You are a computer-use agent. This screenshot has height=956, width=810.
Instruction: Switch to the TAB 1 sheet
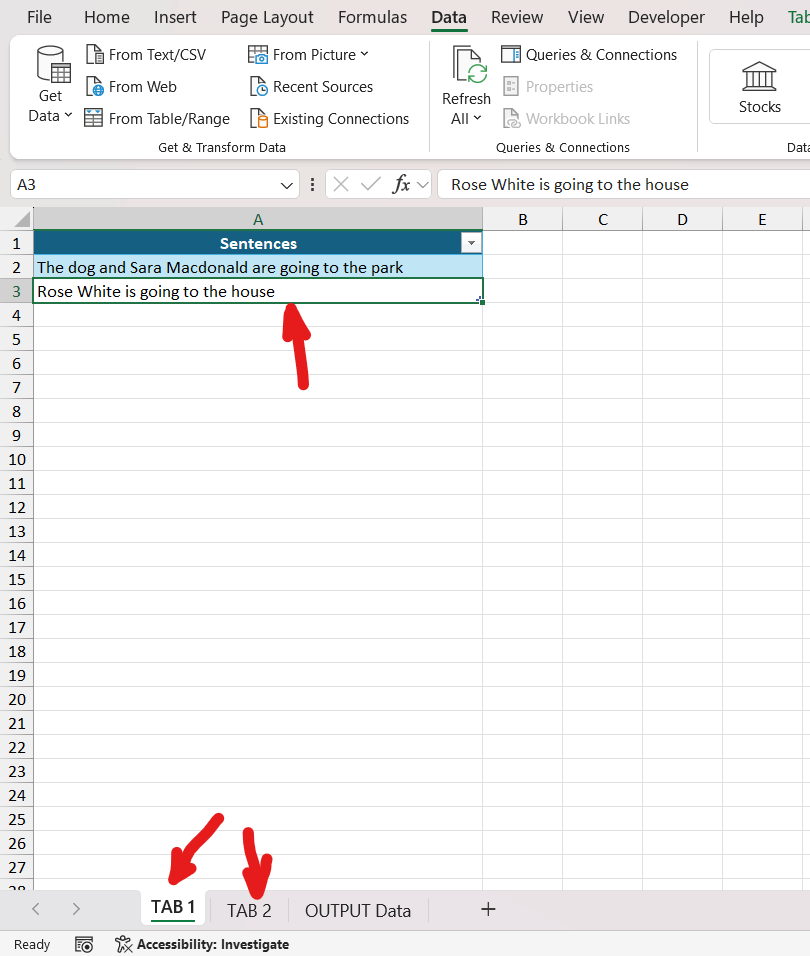point(173,908)
